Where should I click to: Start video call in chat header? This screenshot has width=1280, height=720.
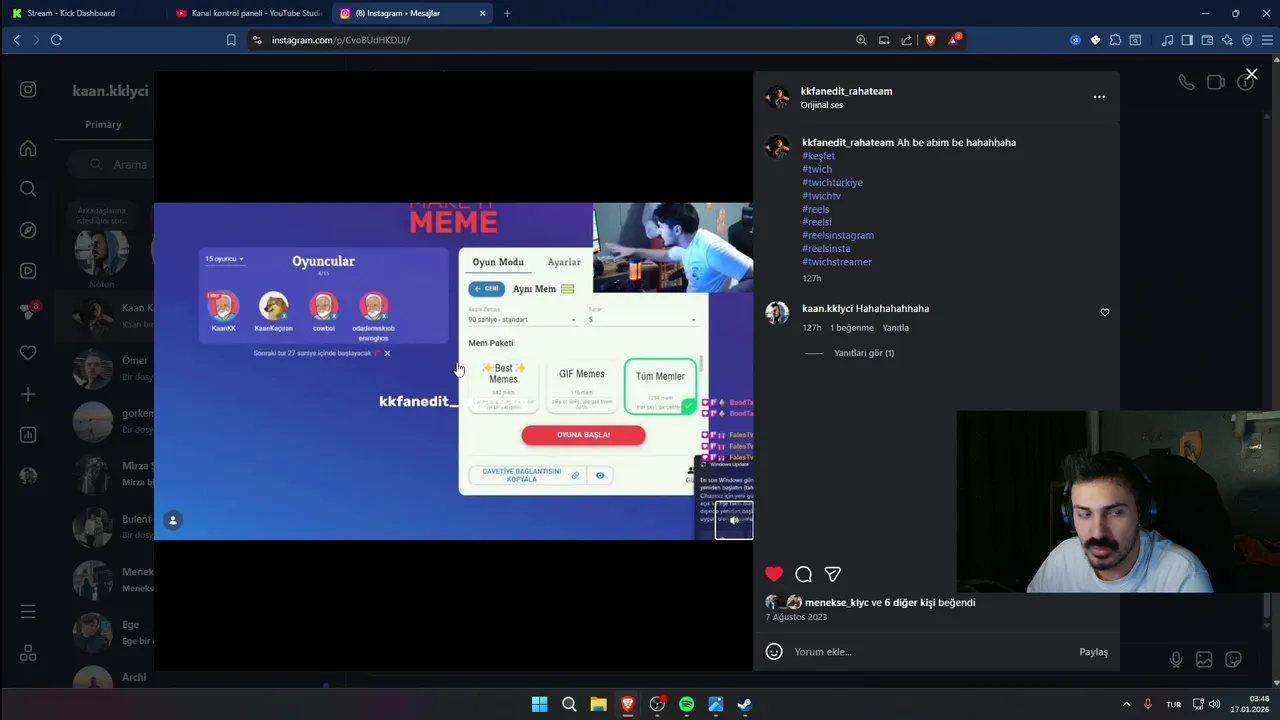coord(1216,83)
